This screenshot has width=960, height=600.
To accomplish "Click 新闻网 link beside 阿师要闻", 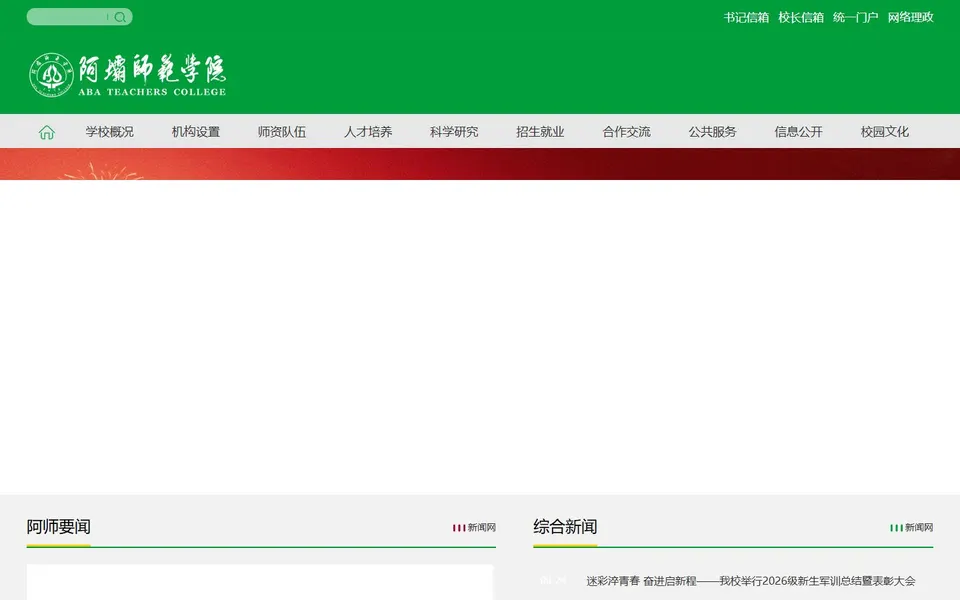I will (x=474, y=527).
